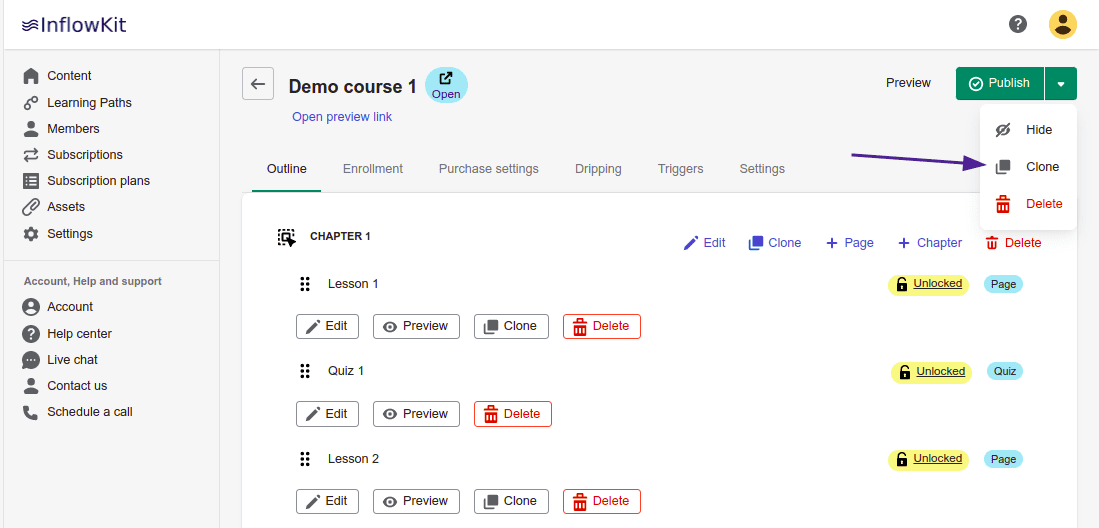Click the back arrow beside Demo course 1
Screen dimensions: 1099x528
258,84
